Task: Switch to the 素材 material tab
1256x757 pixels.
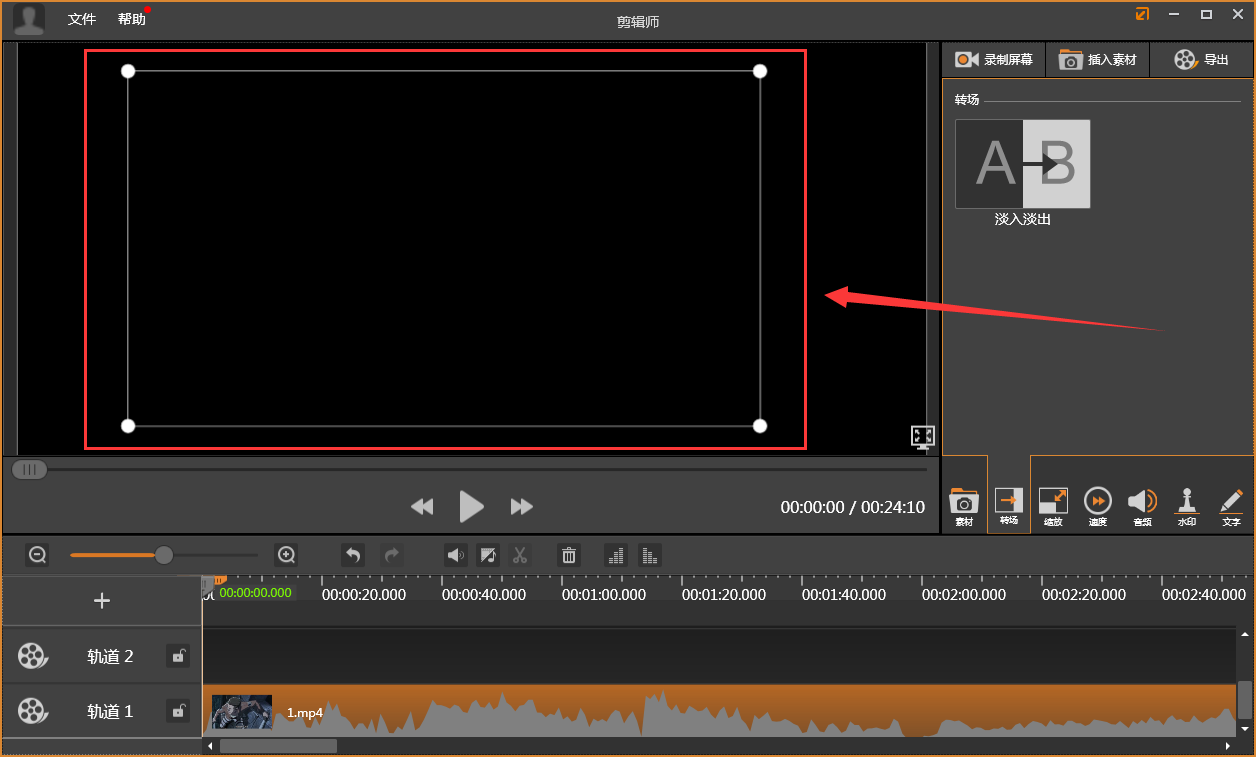Action: (x=964, y=507)
